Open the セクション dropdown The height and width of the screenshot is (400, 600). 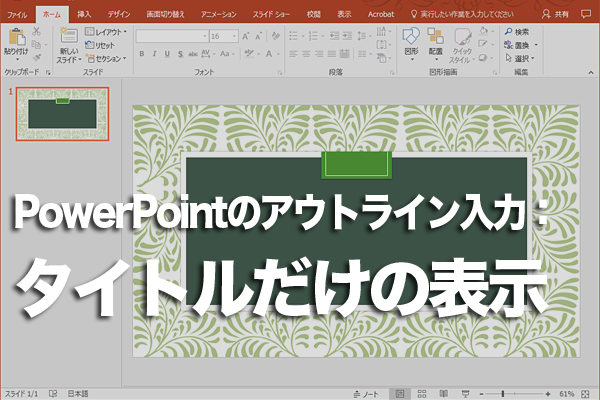[x=106, y=59]
